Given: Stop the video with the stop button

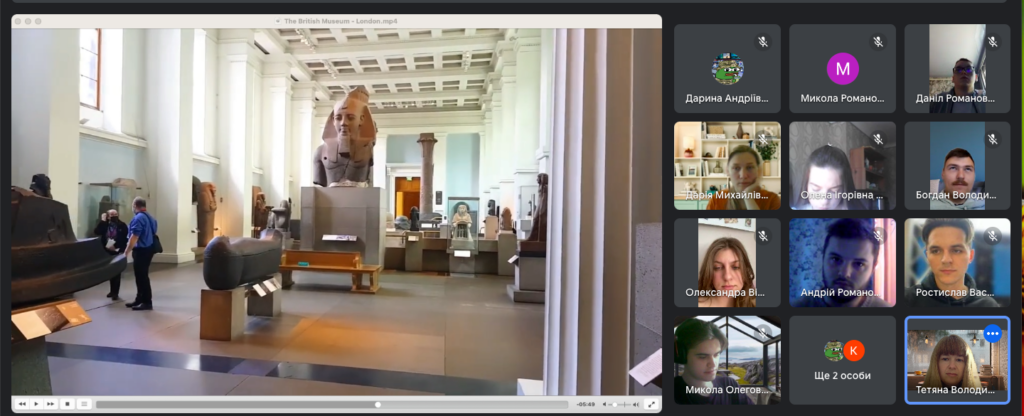Looking at the screenshot, I should (x=67, y=404).
